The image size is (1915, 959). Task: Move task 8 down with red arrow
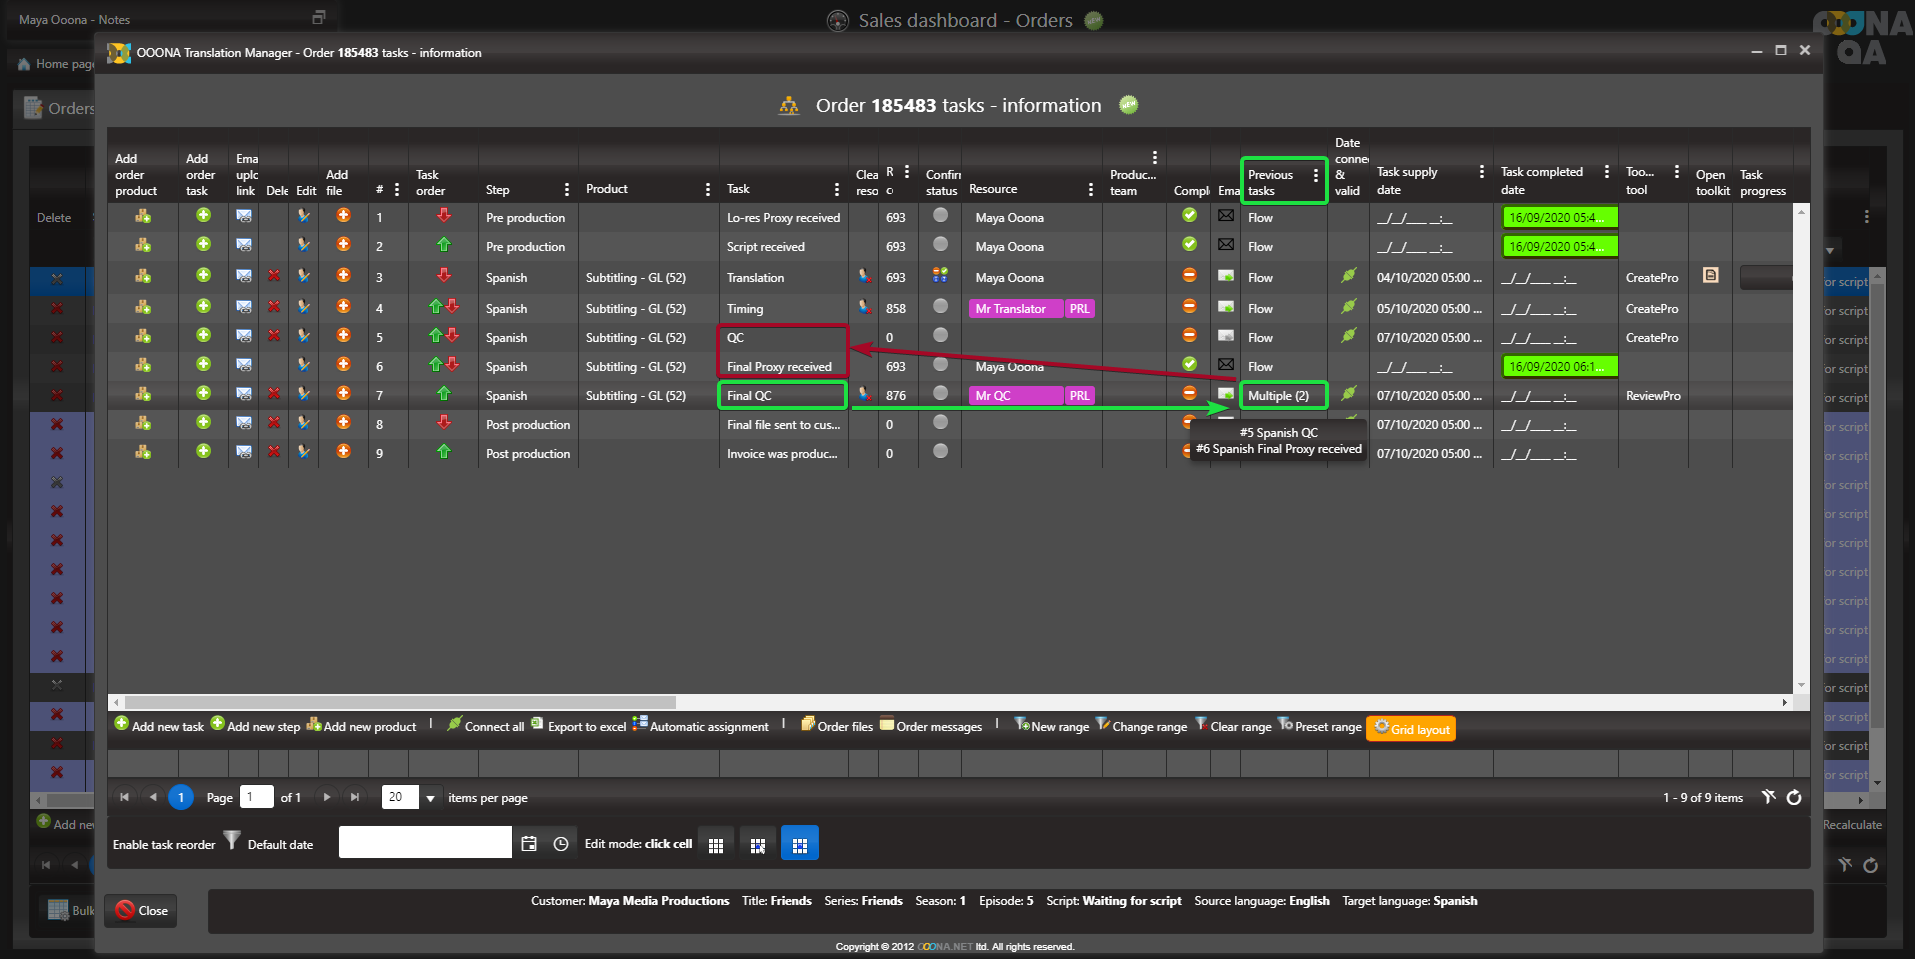pyautogui.click(x=444, y=423)
